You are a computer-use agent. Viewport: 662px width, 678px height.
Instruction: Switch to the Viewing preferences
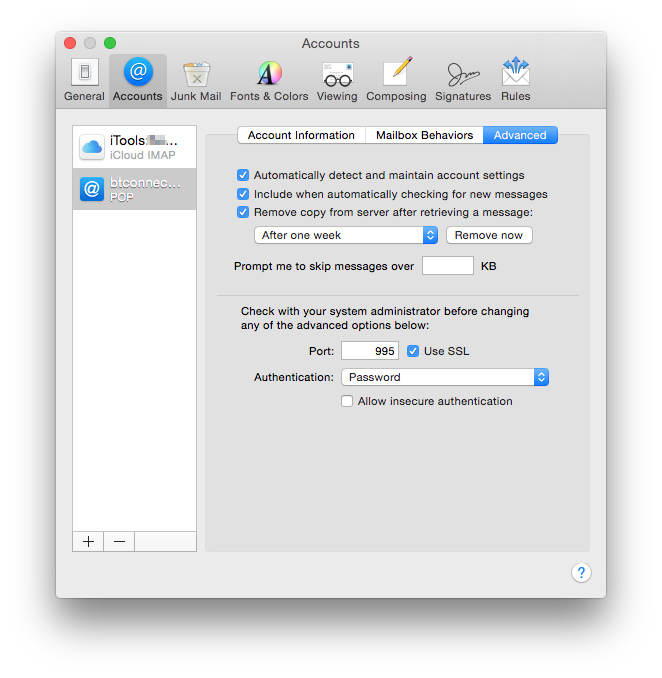pos(337,80)
